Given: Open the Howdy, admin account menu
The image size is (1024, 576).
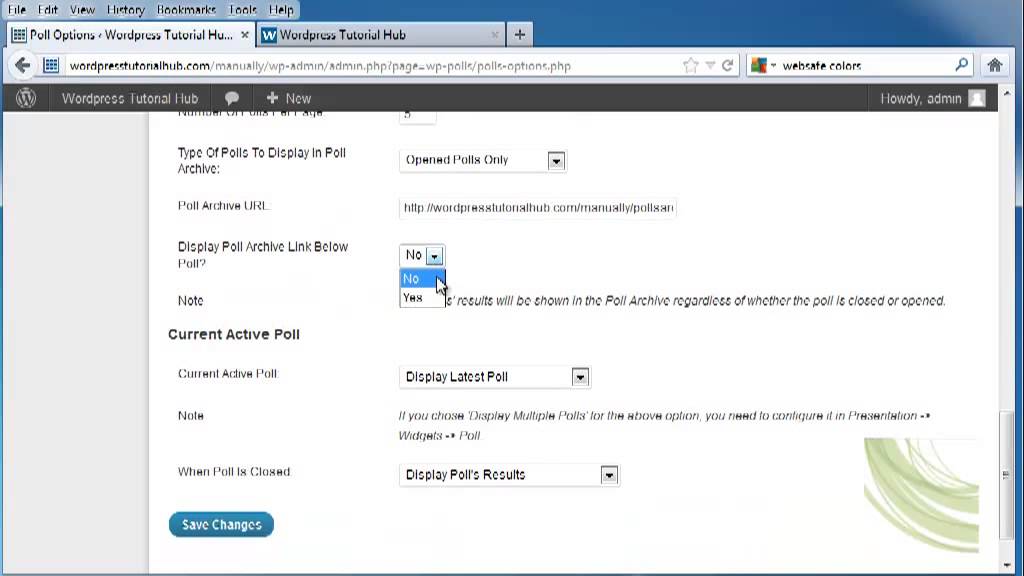Looking at the screenshot, I should [x=933, y=99].
